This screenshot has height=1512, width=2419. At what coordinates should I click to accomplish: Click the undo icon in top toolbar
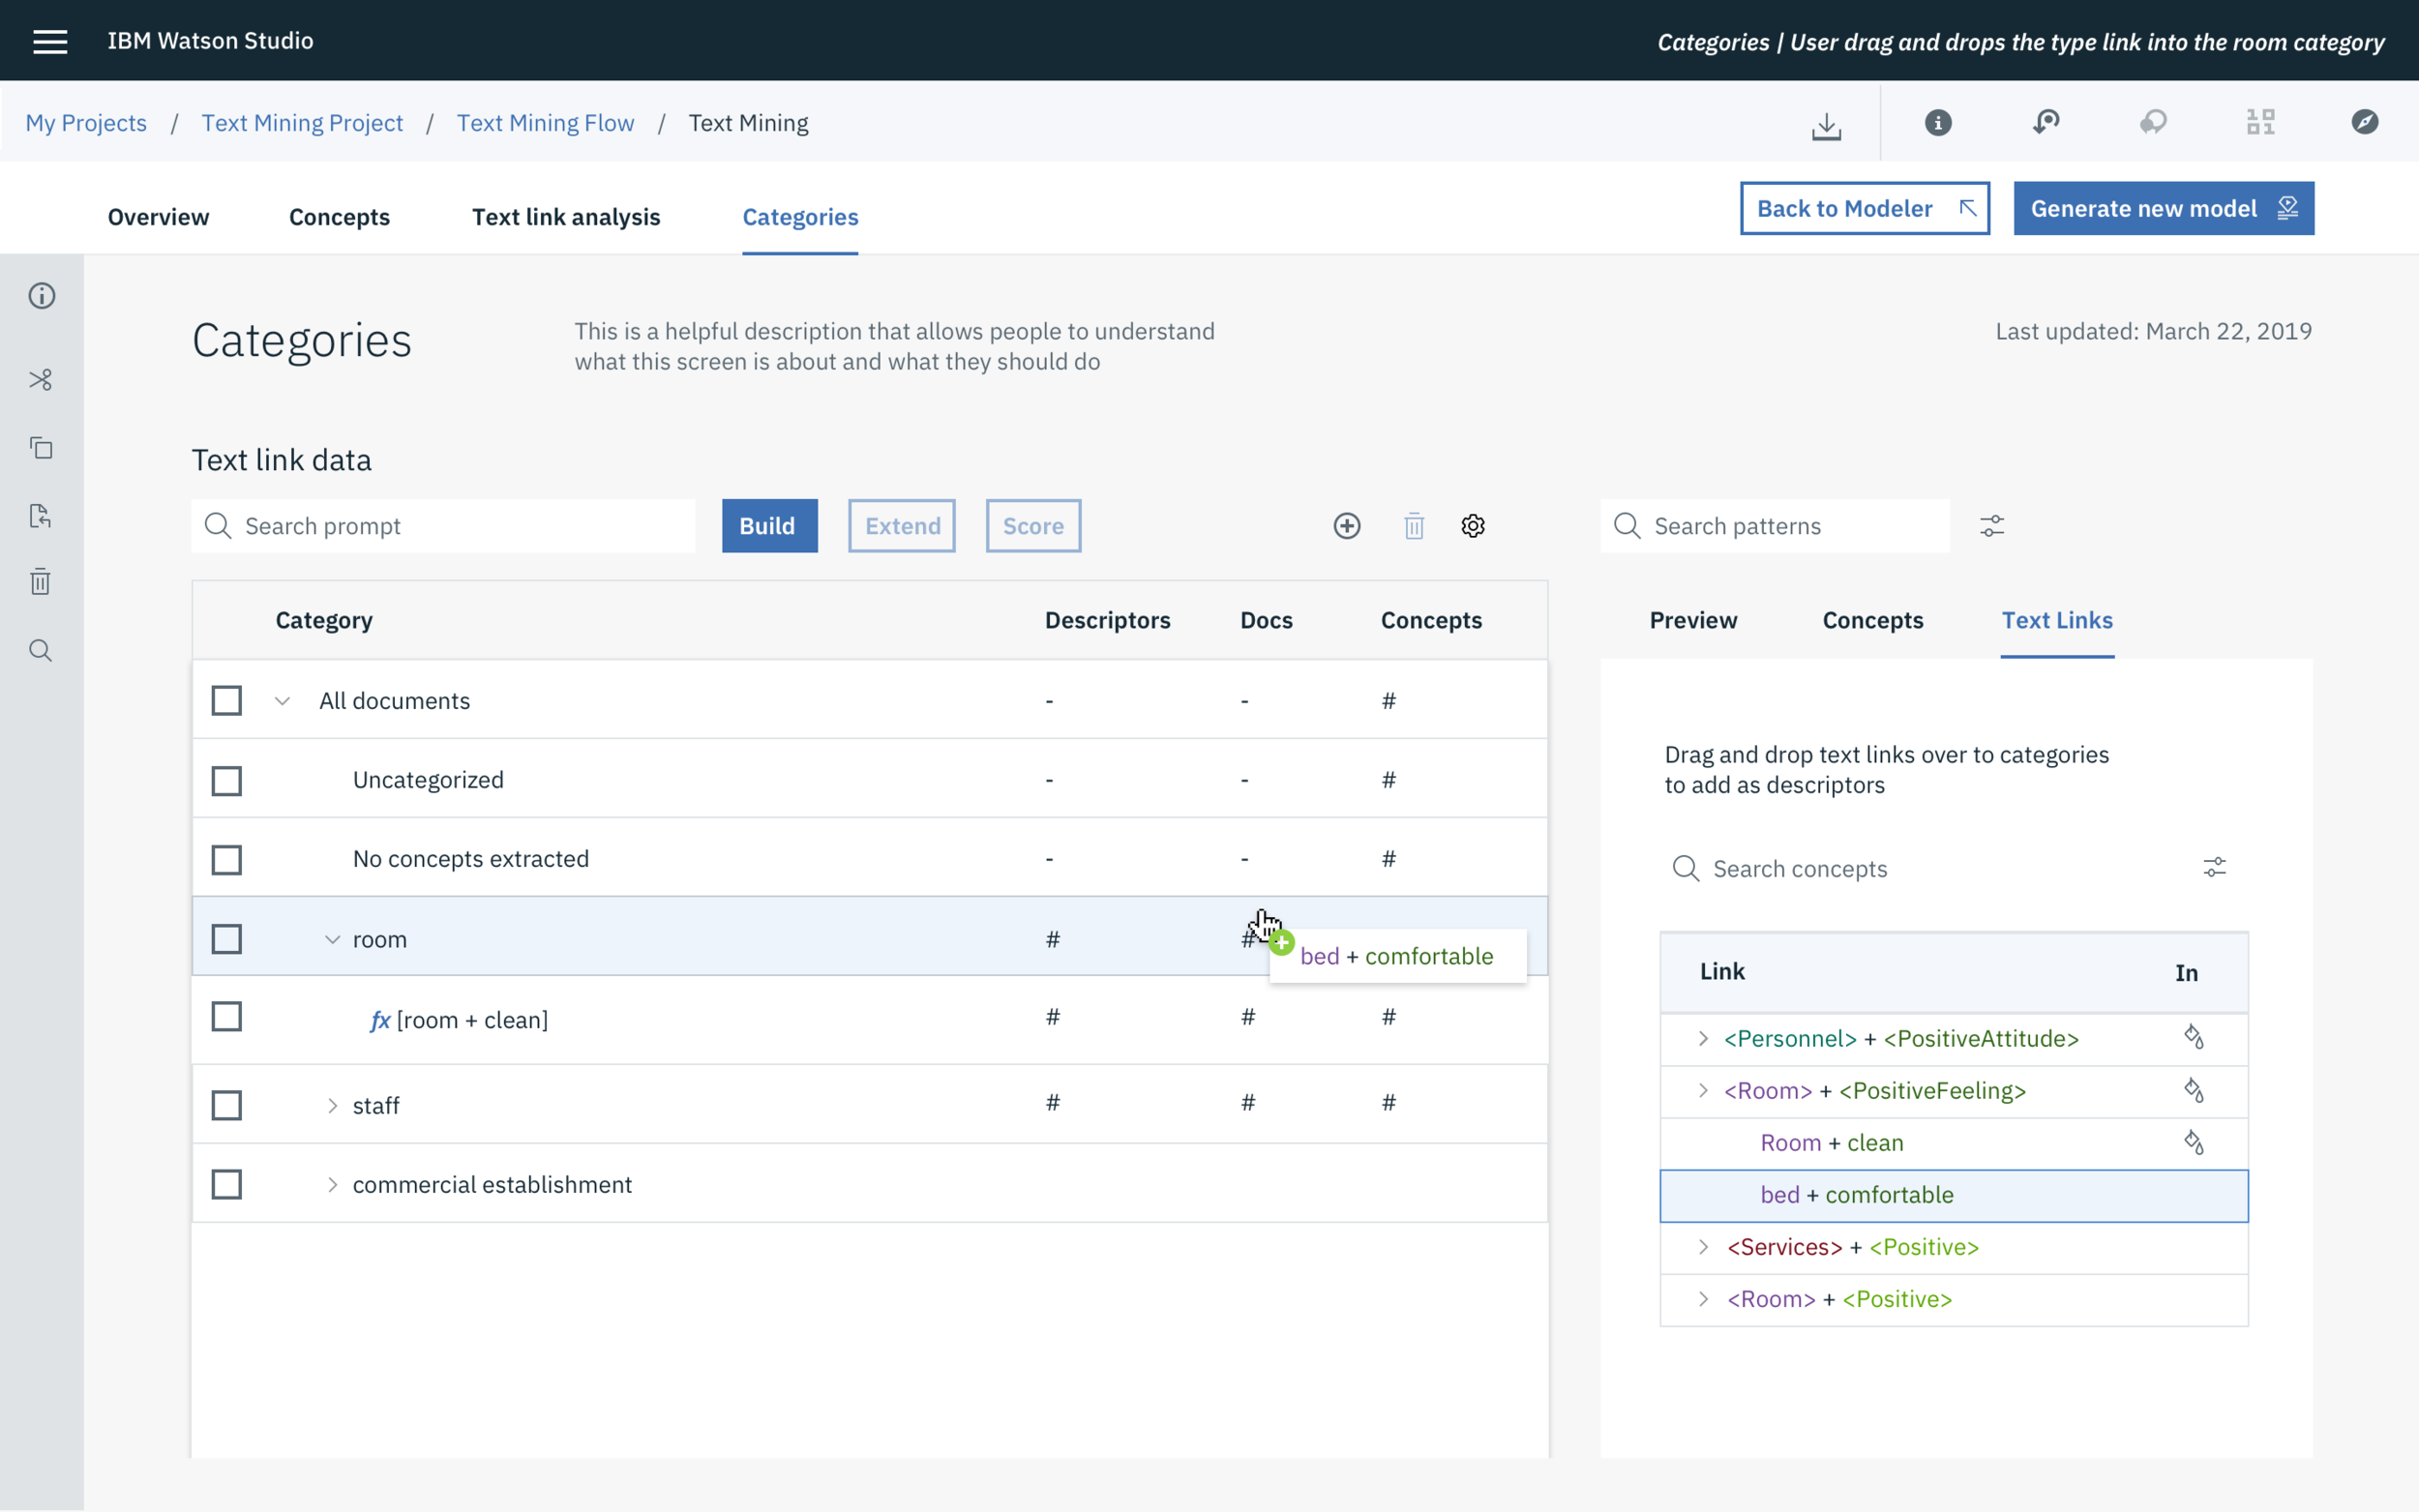click(2046, 123)
